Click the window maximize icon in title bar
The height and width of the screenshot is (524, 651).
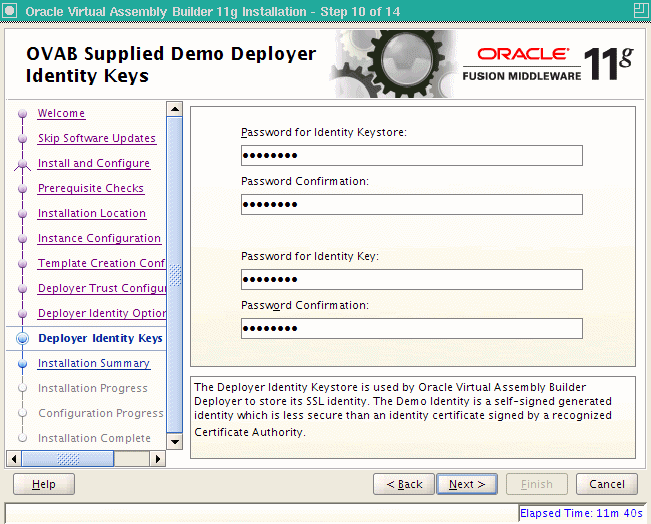pyautogui.click(x=641, y=10)
